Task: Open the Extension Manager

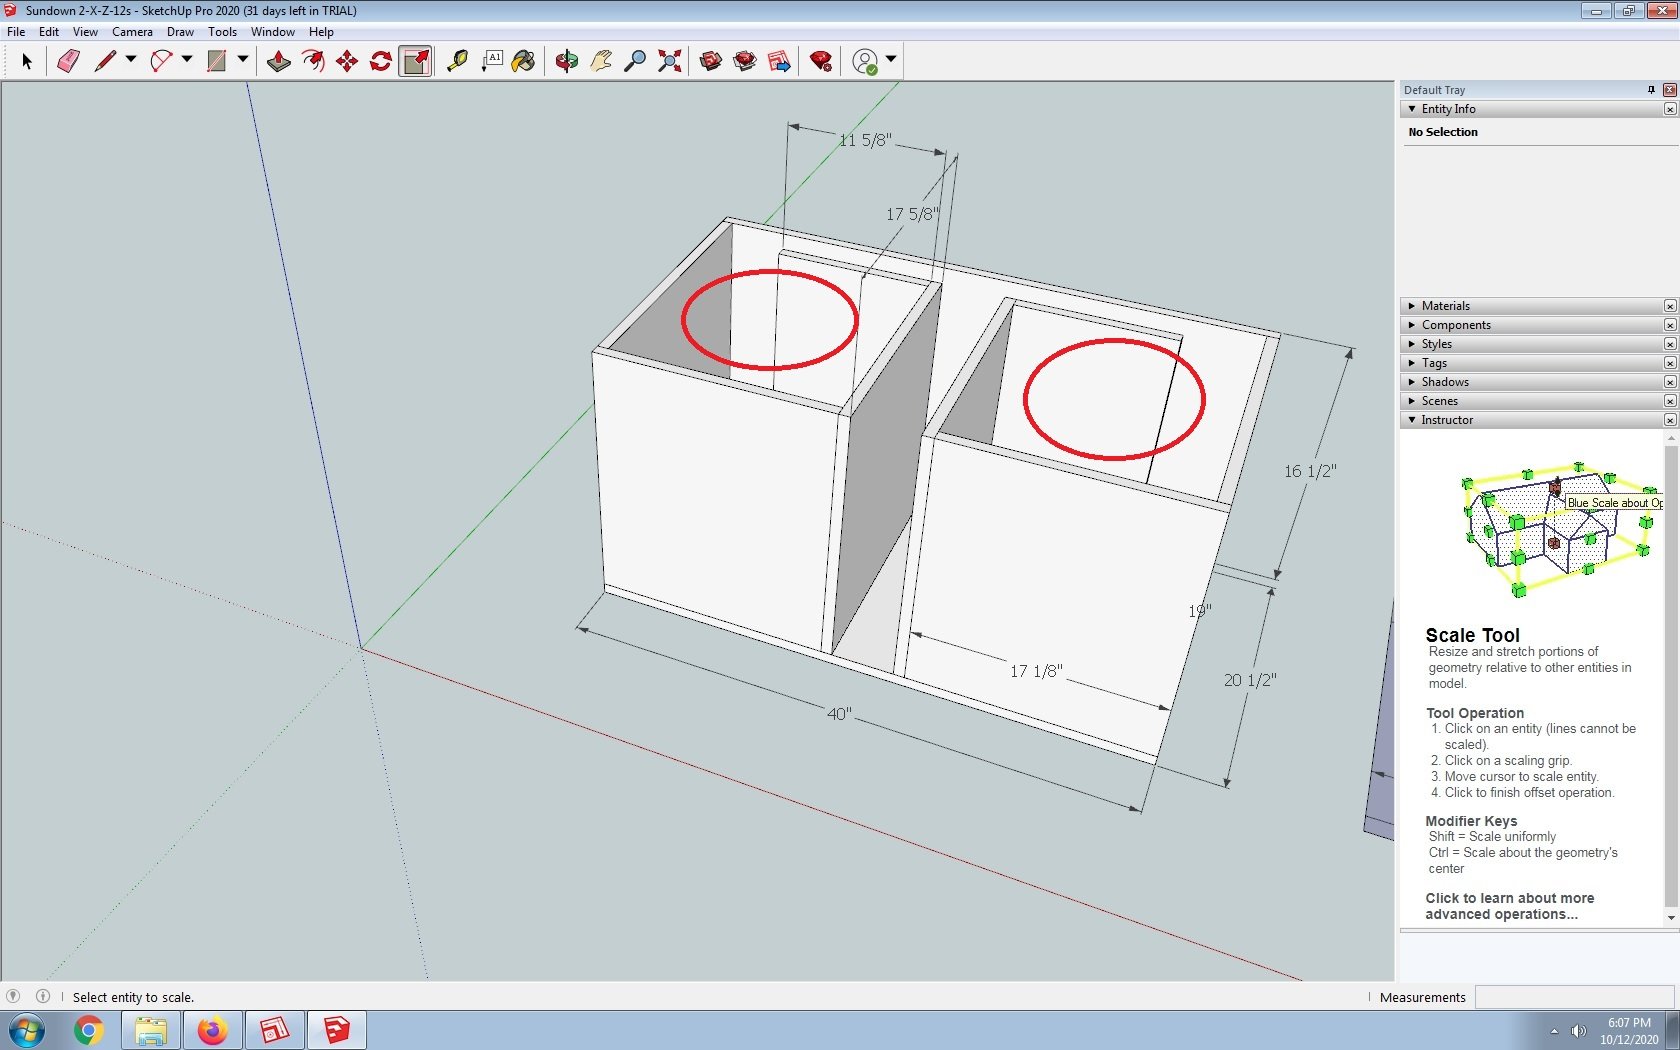Action: [820, 61]
